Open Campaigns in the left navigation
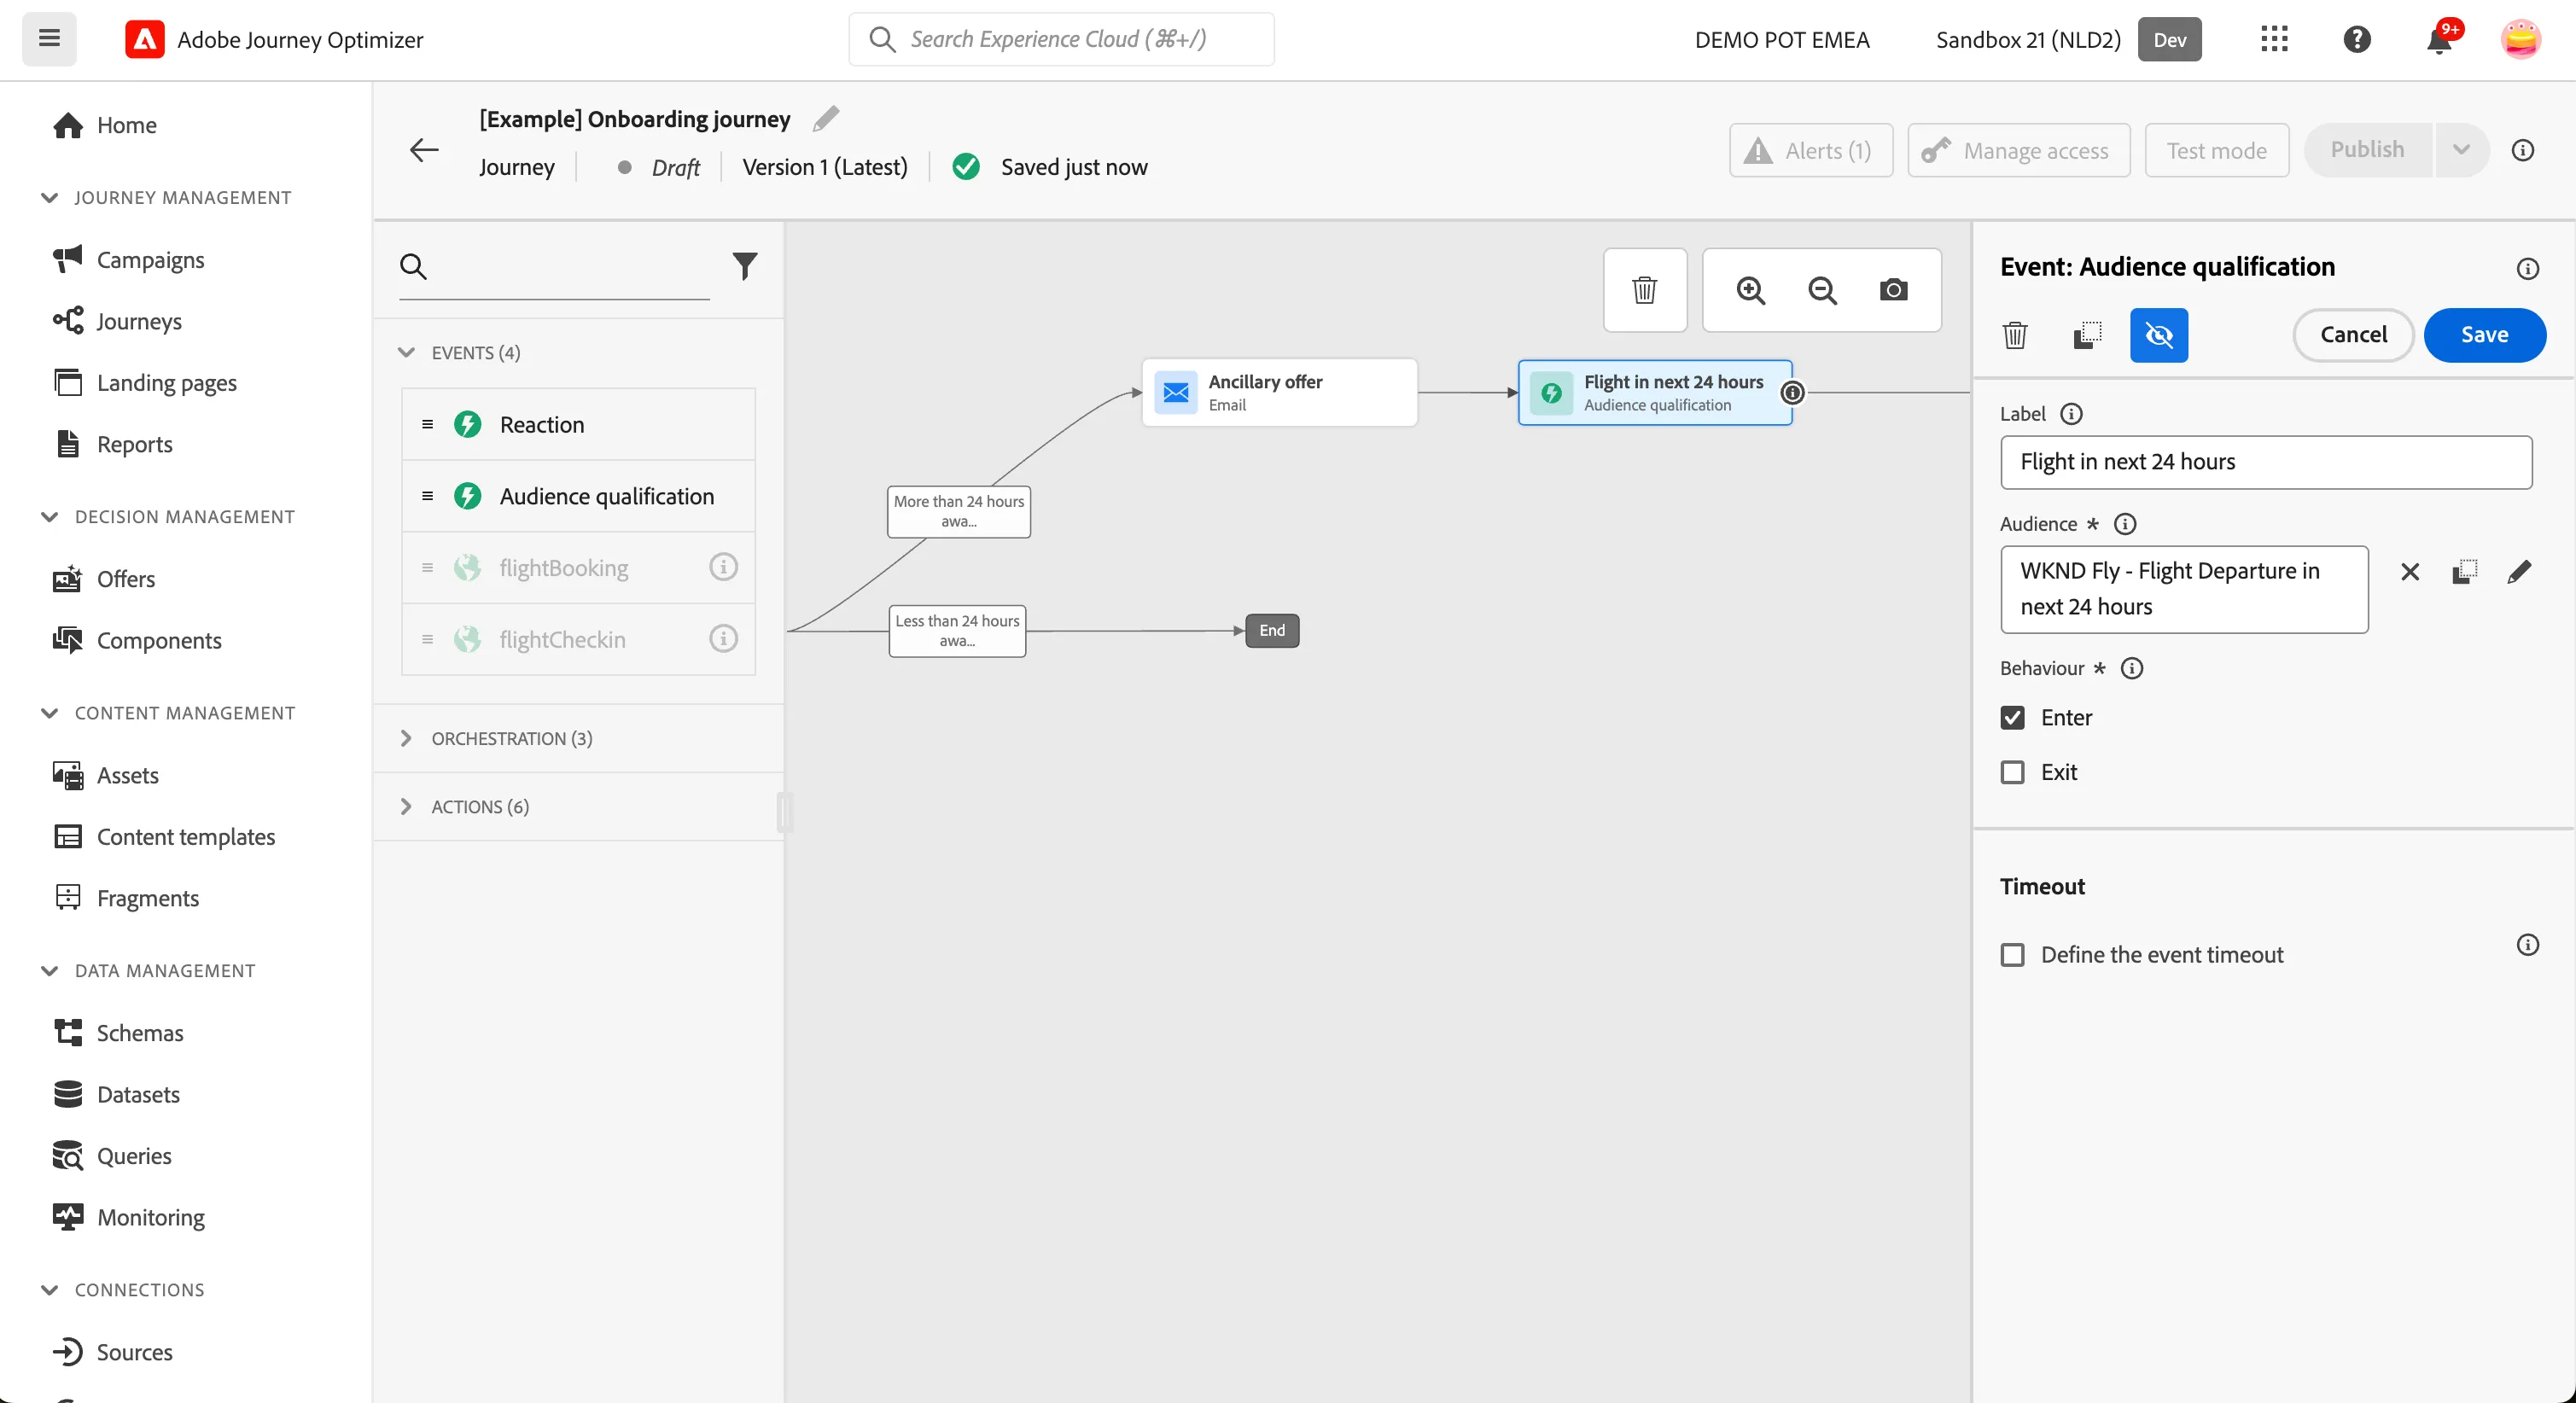This screenshot has width=2576, height=1403. pyautogui.click(x=150, y=259)
